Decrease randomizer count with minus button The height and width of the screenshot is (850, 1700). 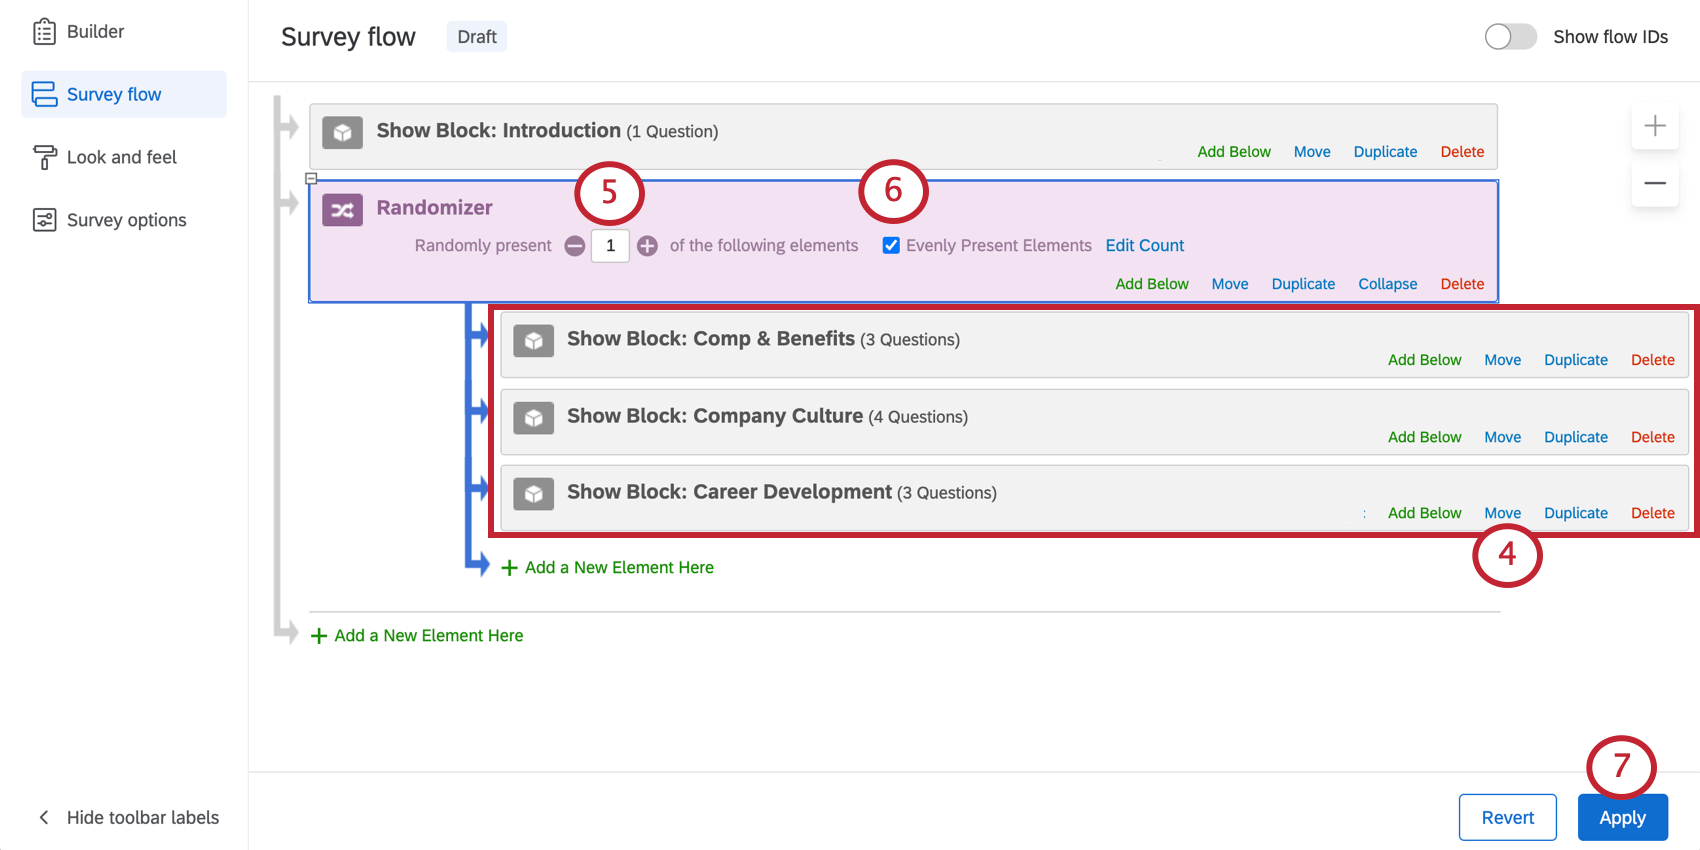575,246
